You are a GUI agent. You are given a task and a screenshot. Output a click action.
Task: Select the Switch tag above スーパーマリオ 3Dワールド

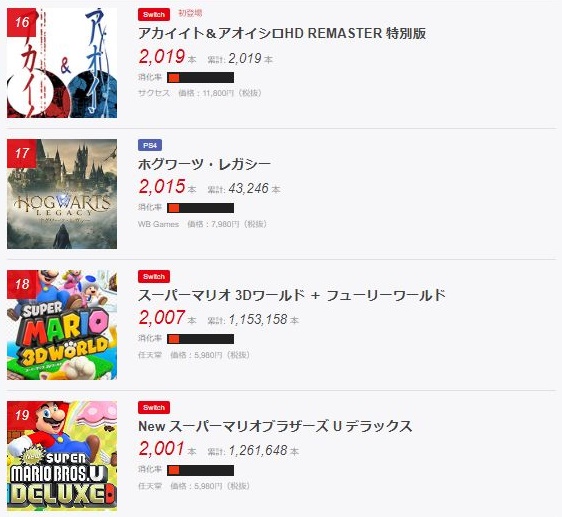click(x=154, y=276)
